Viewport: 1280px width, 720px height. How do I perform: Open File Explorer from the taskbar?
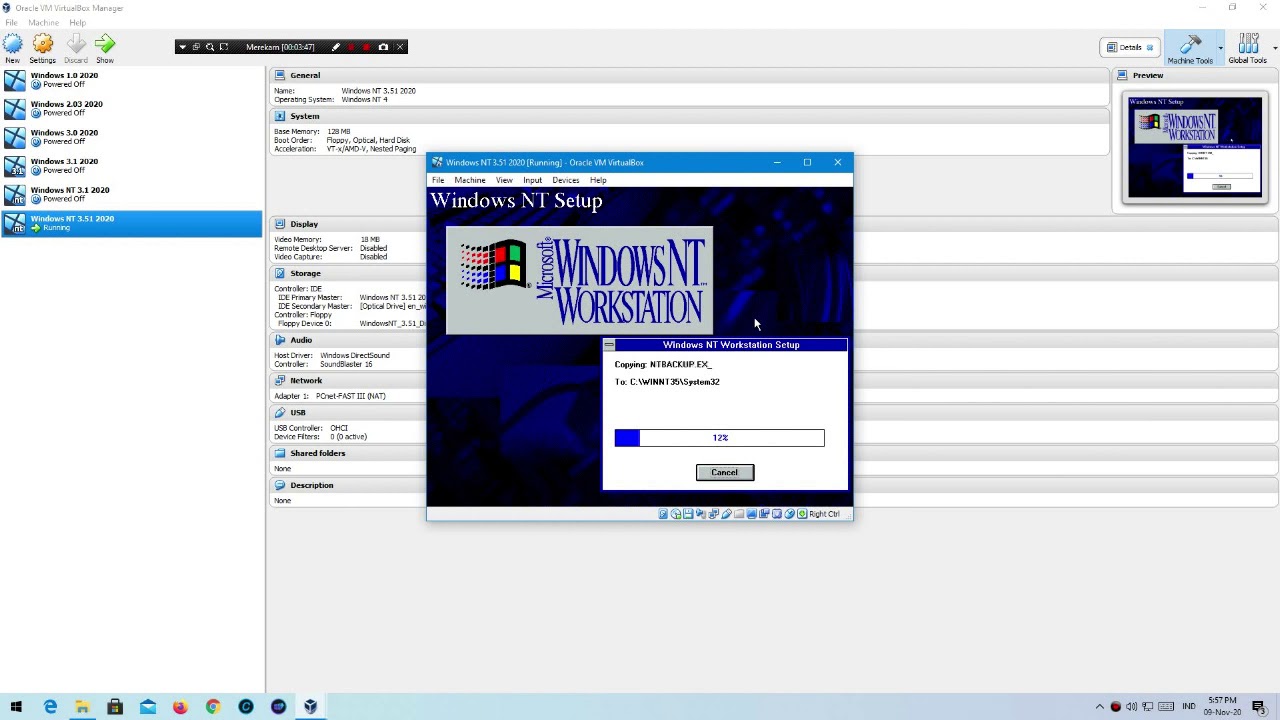coord(82,707)
